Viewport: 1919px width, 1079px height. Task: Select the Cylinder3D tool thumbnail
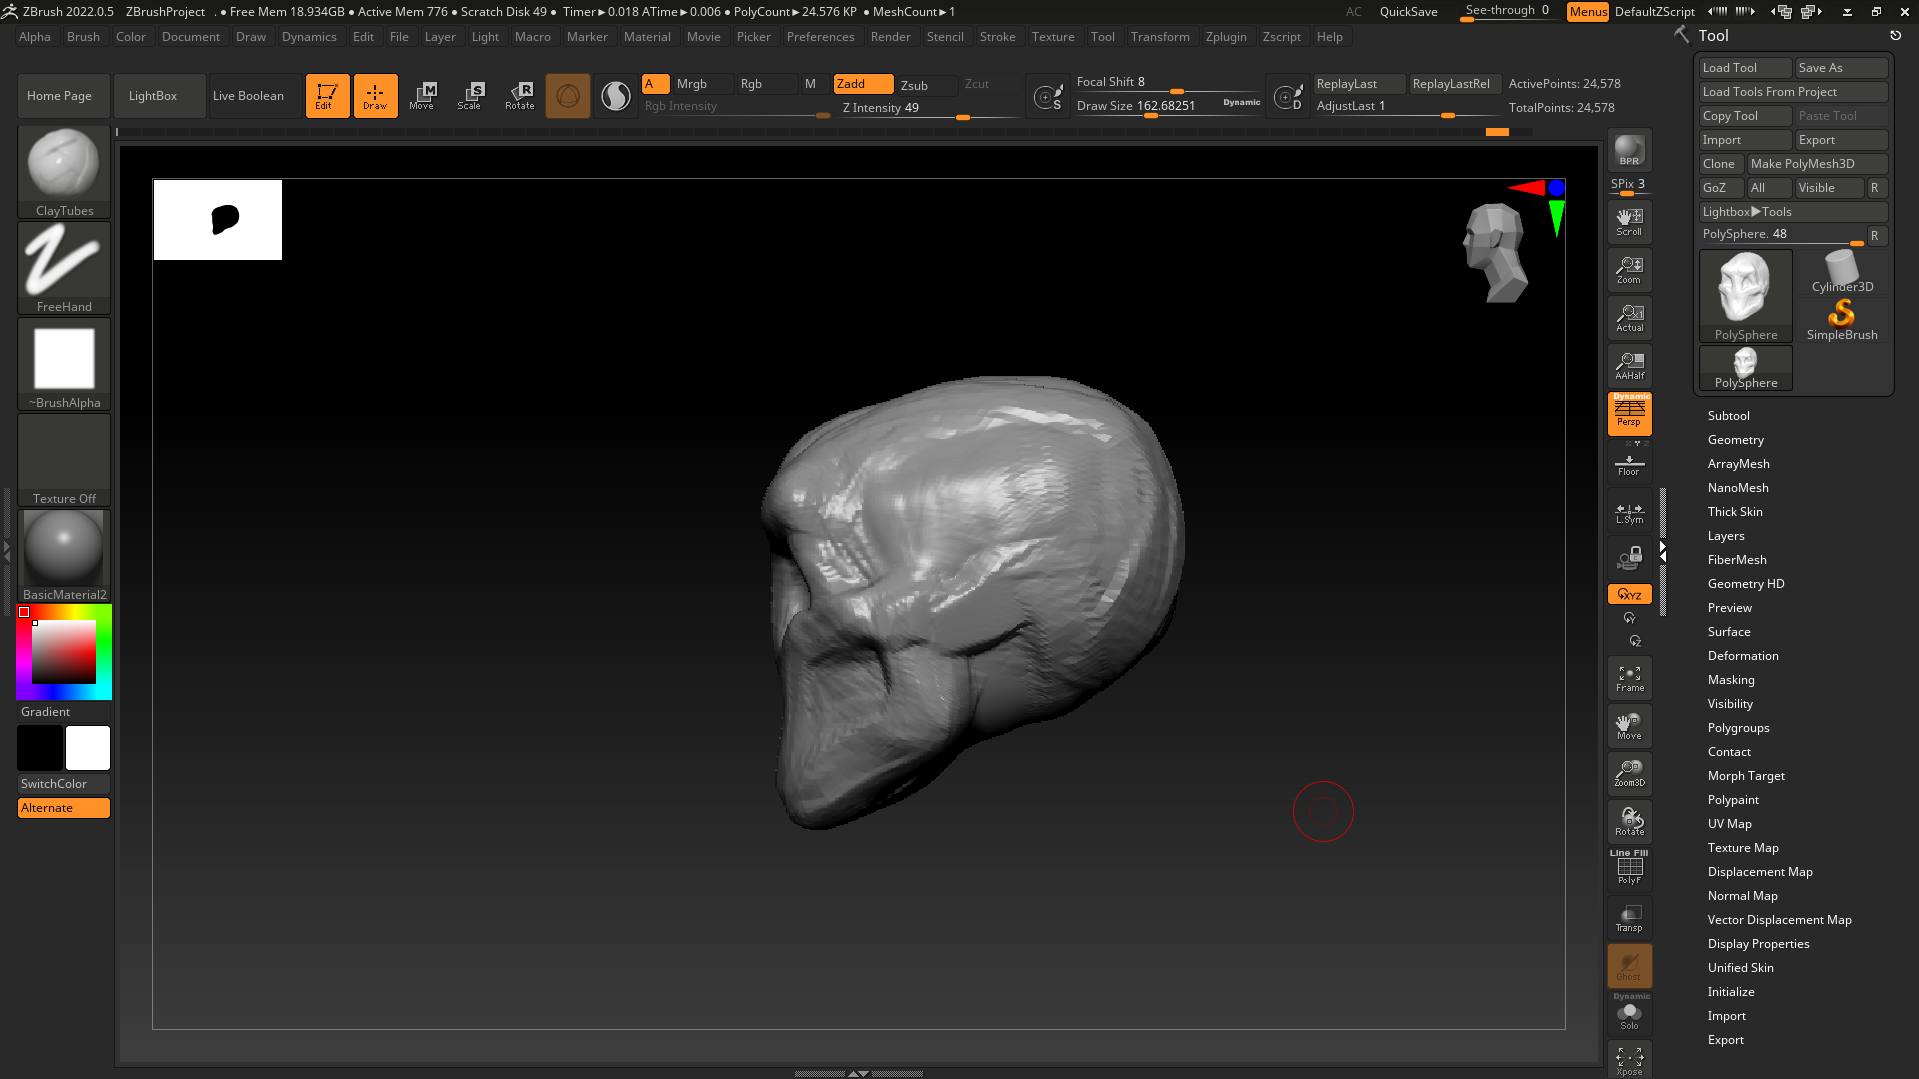[1842, 272]
